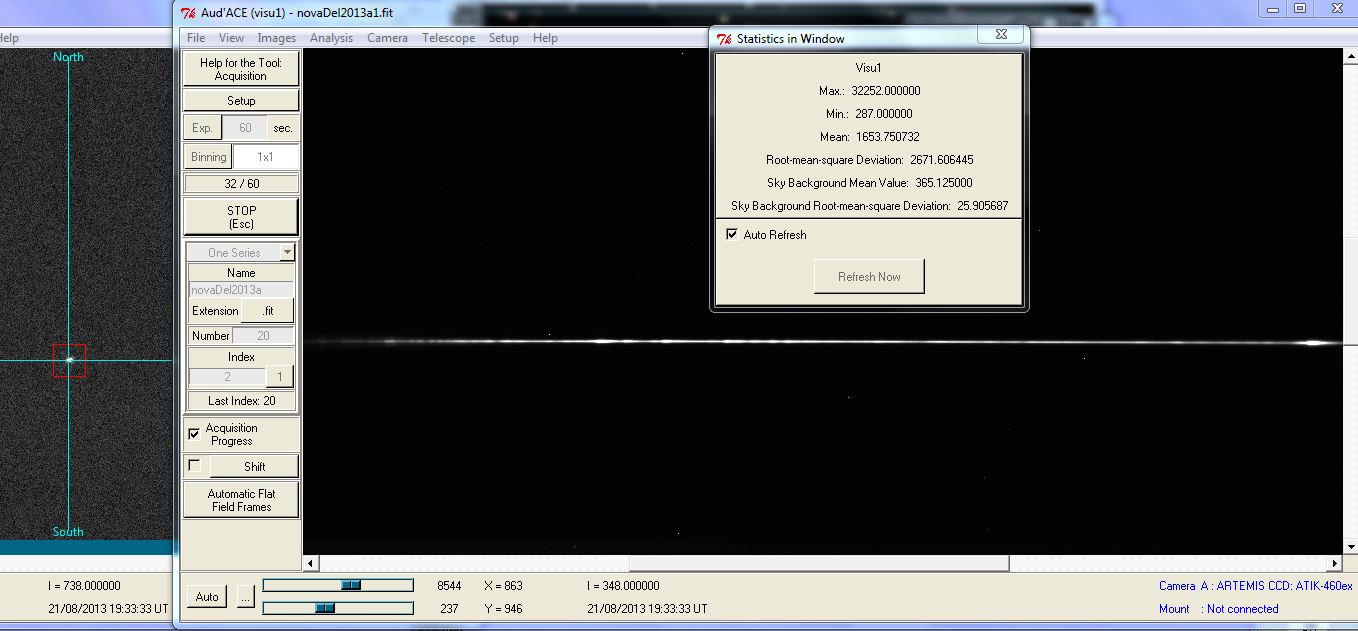Toggle the Auto Refresh checkbox
This screenshot has height=631, width=1358.
click(x=733, y=235)
